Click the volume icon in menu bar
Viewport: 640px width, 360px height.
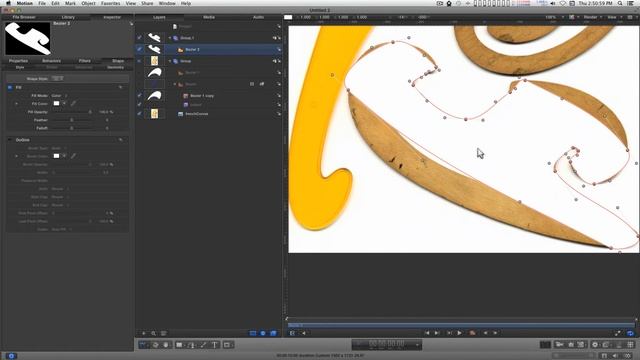[553, 3]
